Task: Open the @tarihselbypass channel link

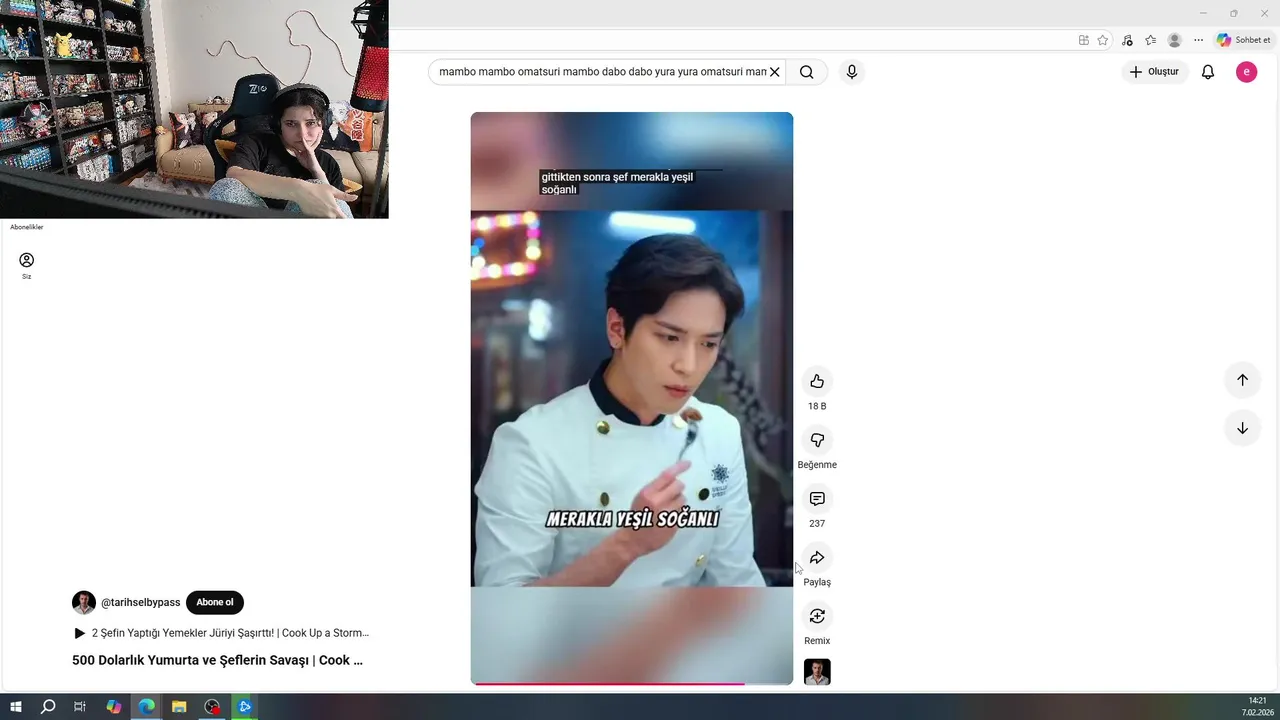Action: 141,603
